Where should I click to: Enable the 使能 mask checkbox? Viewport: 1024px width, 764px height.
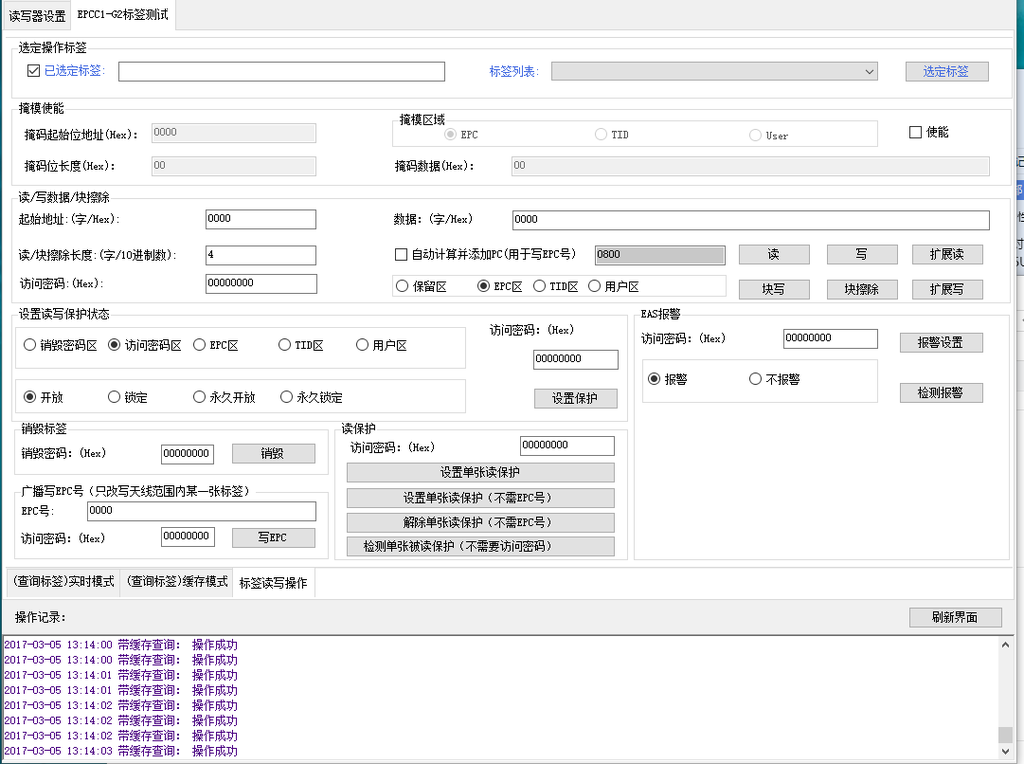tap(915, 132)
